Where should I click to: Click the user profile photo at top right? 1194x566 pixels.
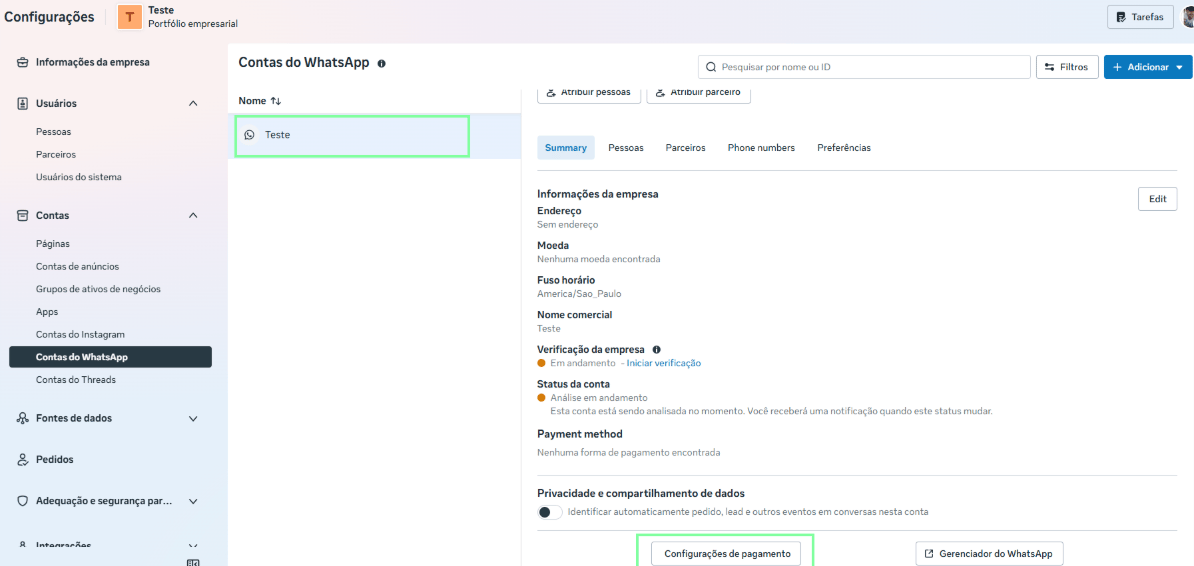[1188, 17]
